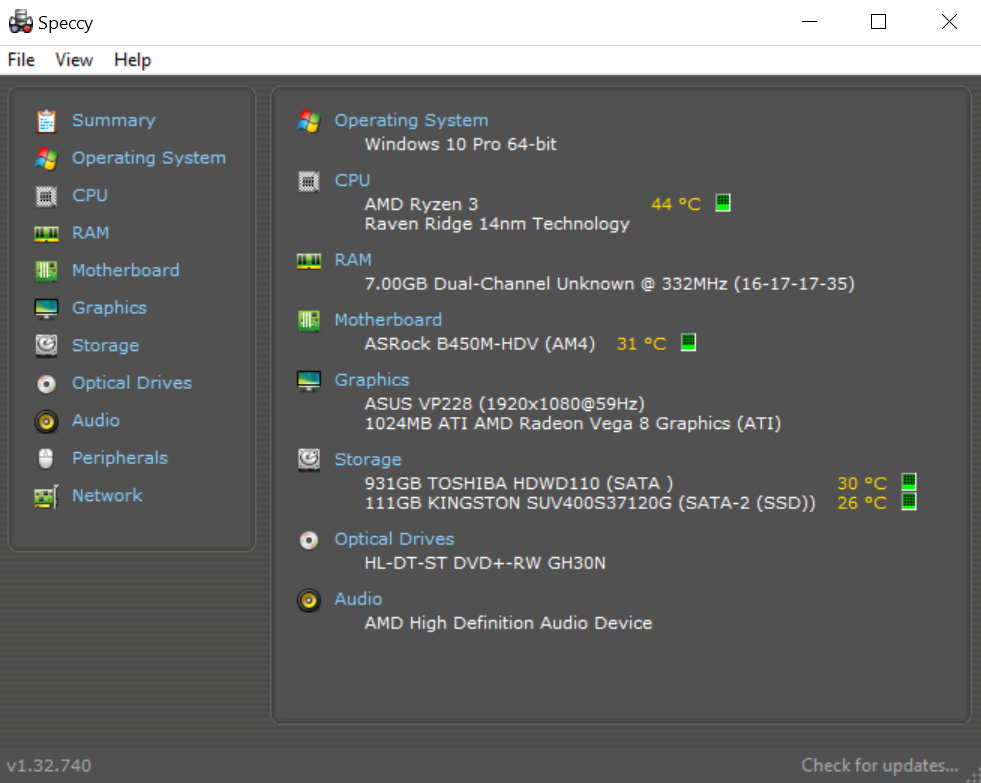
Task: Click the Summary clipboard icon in sidebar
Action: tap(46, 121)
